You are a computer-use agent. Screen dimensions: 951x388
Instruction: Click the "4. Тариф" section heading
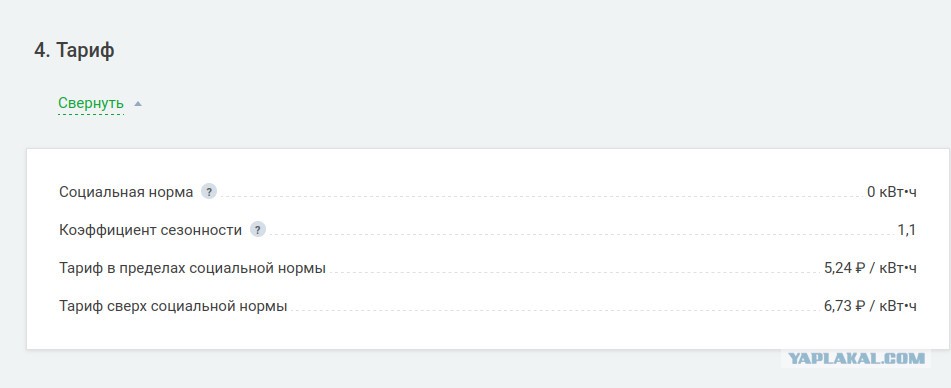click(74, 50)
